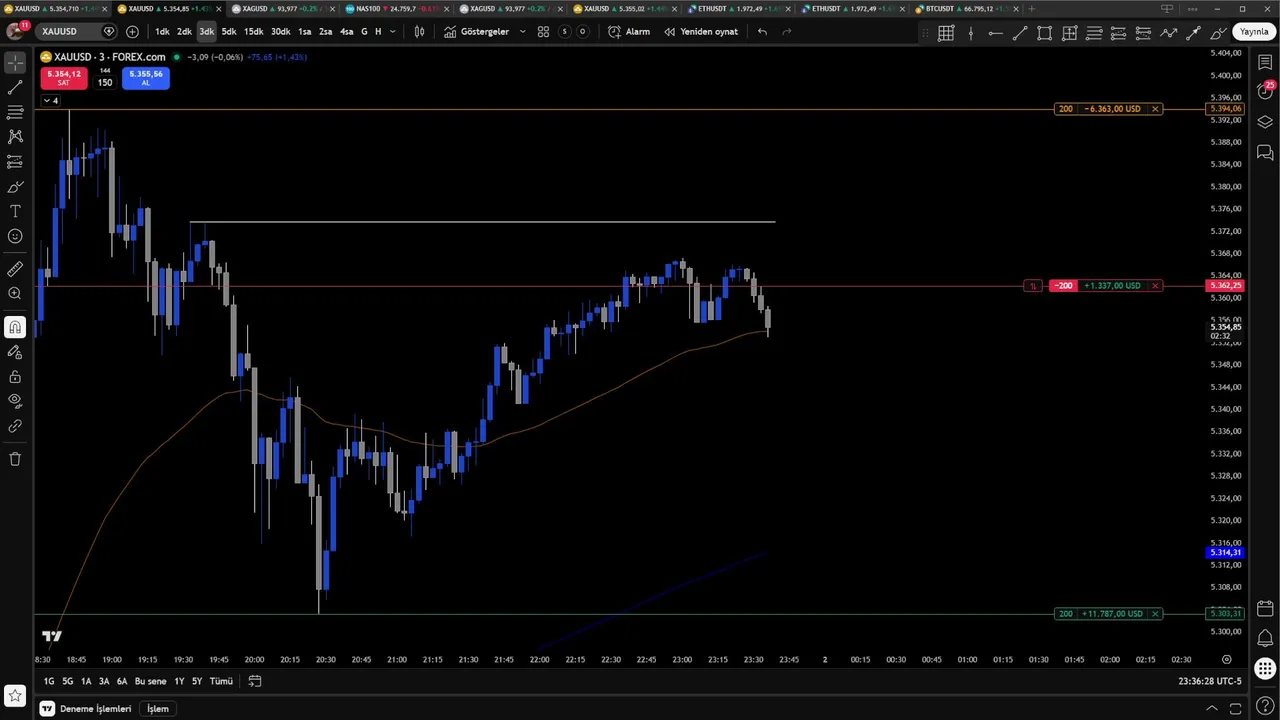Select rectangle tool in favorites toolbar

[1044, 33]
